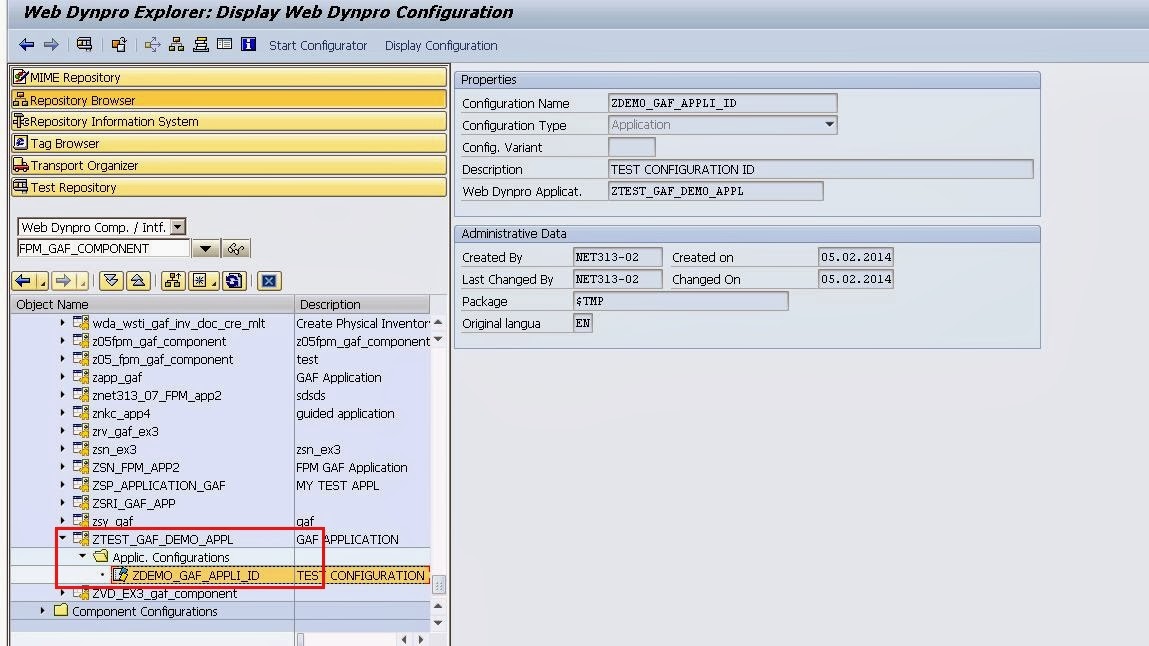Open the Web Dynpro Comp. / Intf. dropdown
1149x646 pixels.
[177, 227]
